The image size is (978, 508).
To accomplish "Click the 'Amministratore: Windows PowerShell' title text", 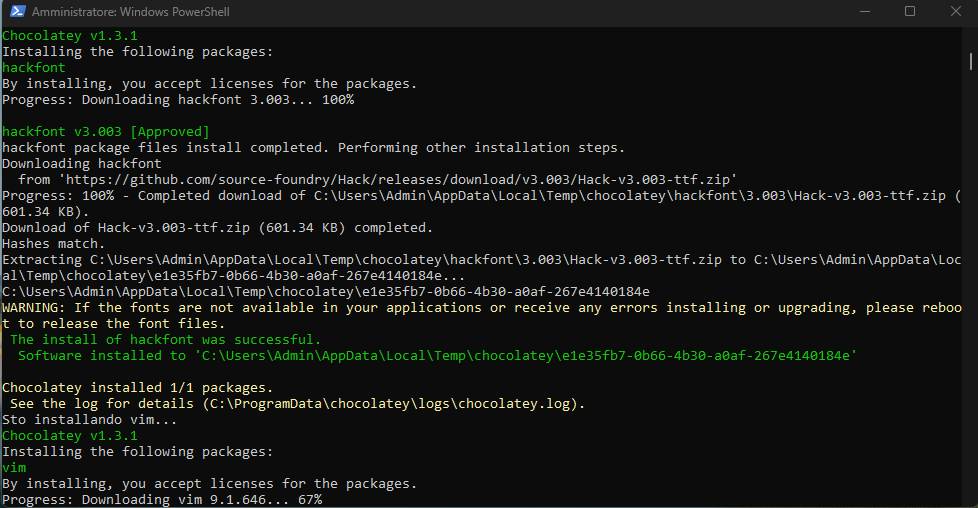I will pyautogui.click(x=131, y=12).
